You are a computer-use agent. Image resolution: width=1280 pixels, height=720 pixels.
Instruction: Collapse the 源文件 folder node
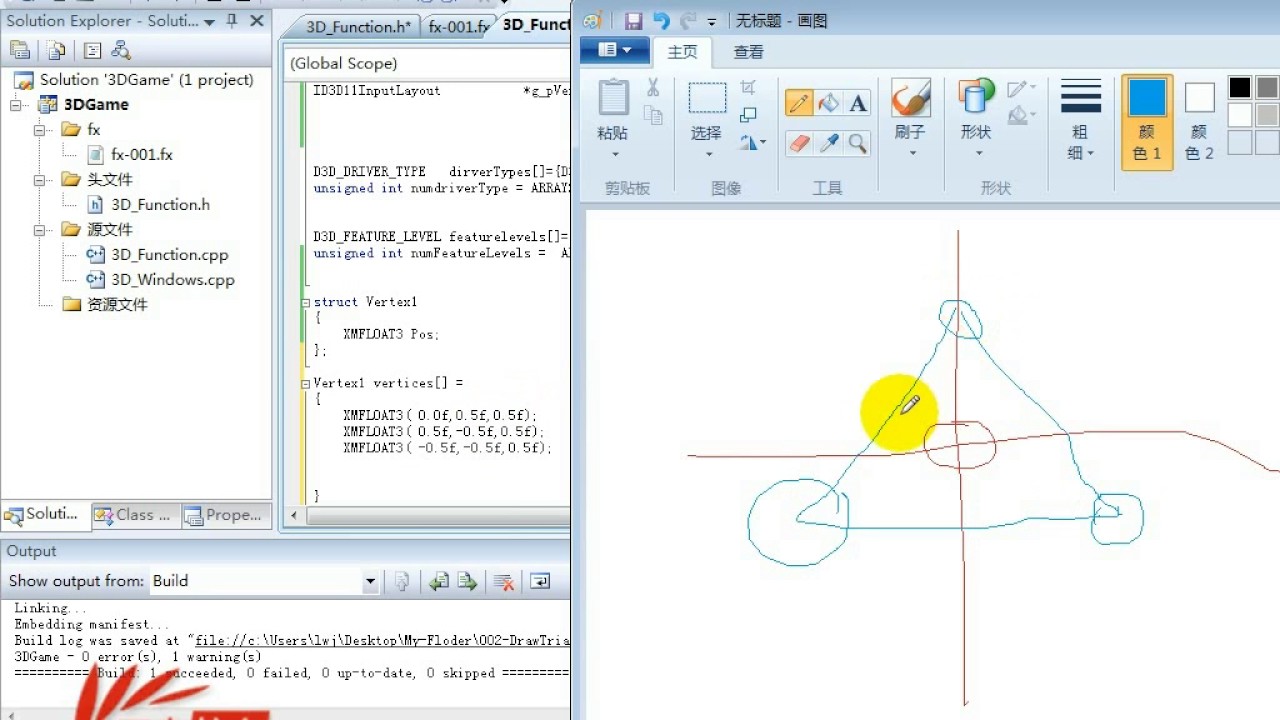40,229
